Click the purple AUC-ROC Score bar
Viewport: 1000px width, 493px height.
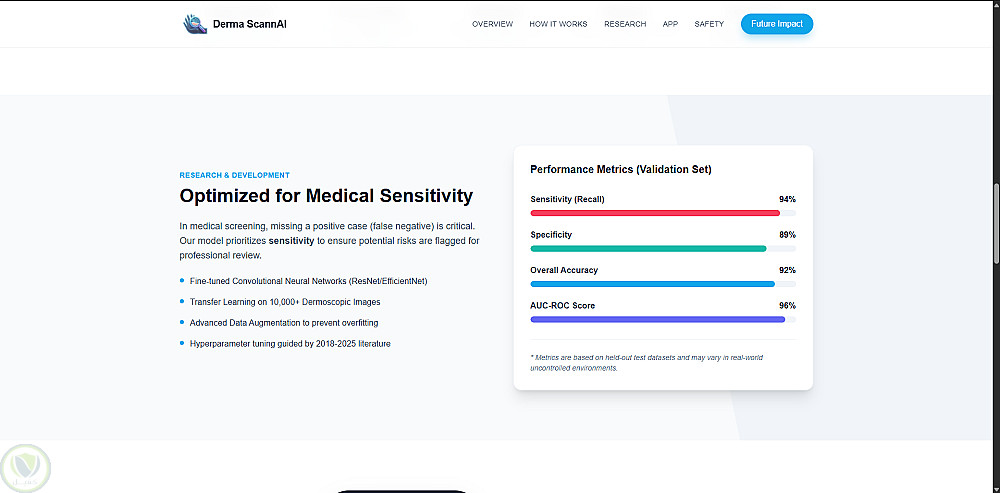pos(657,319)
